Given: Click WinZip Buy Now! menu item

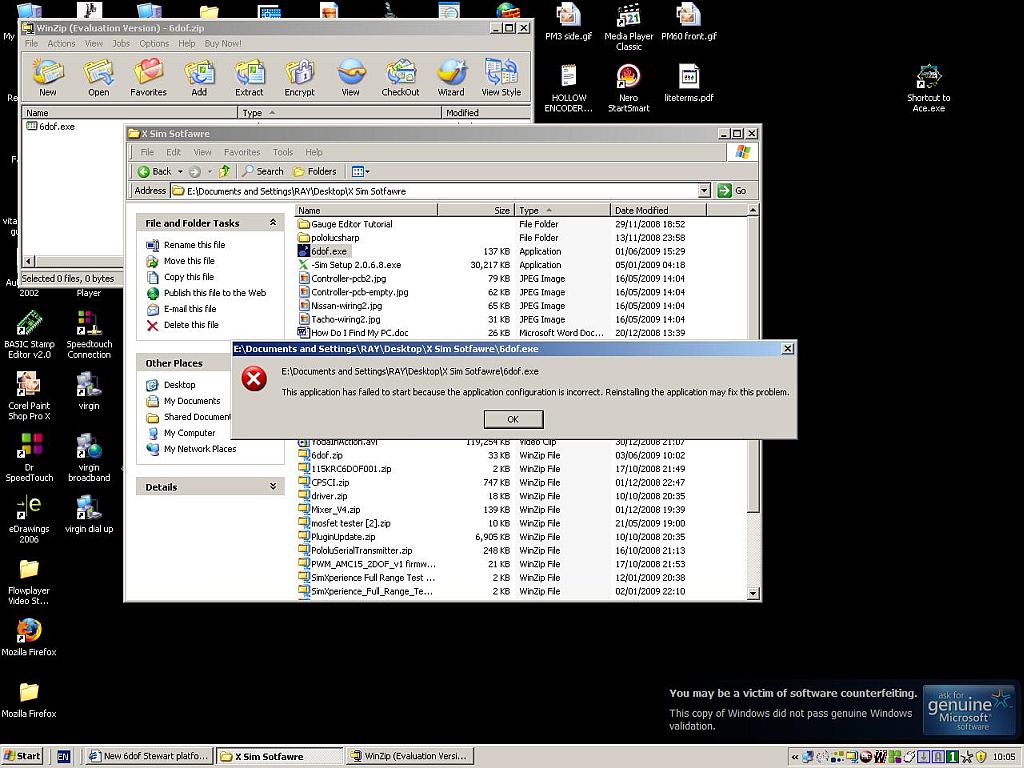Looking at the screenshot, I should 223,43.
